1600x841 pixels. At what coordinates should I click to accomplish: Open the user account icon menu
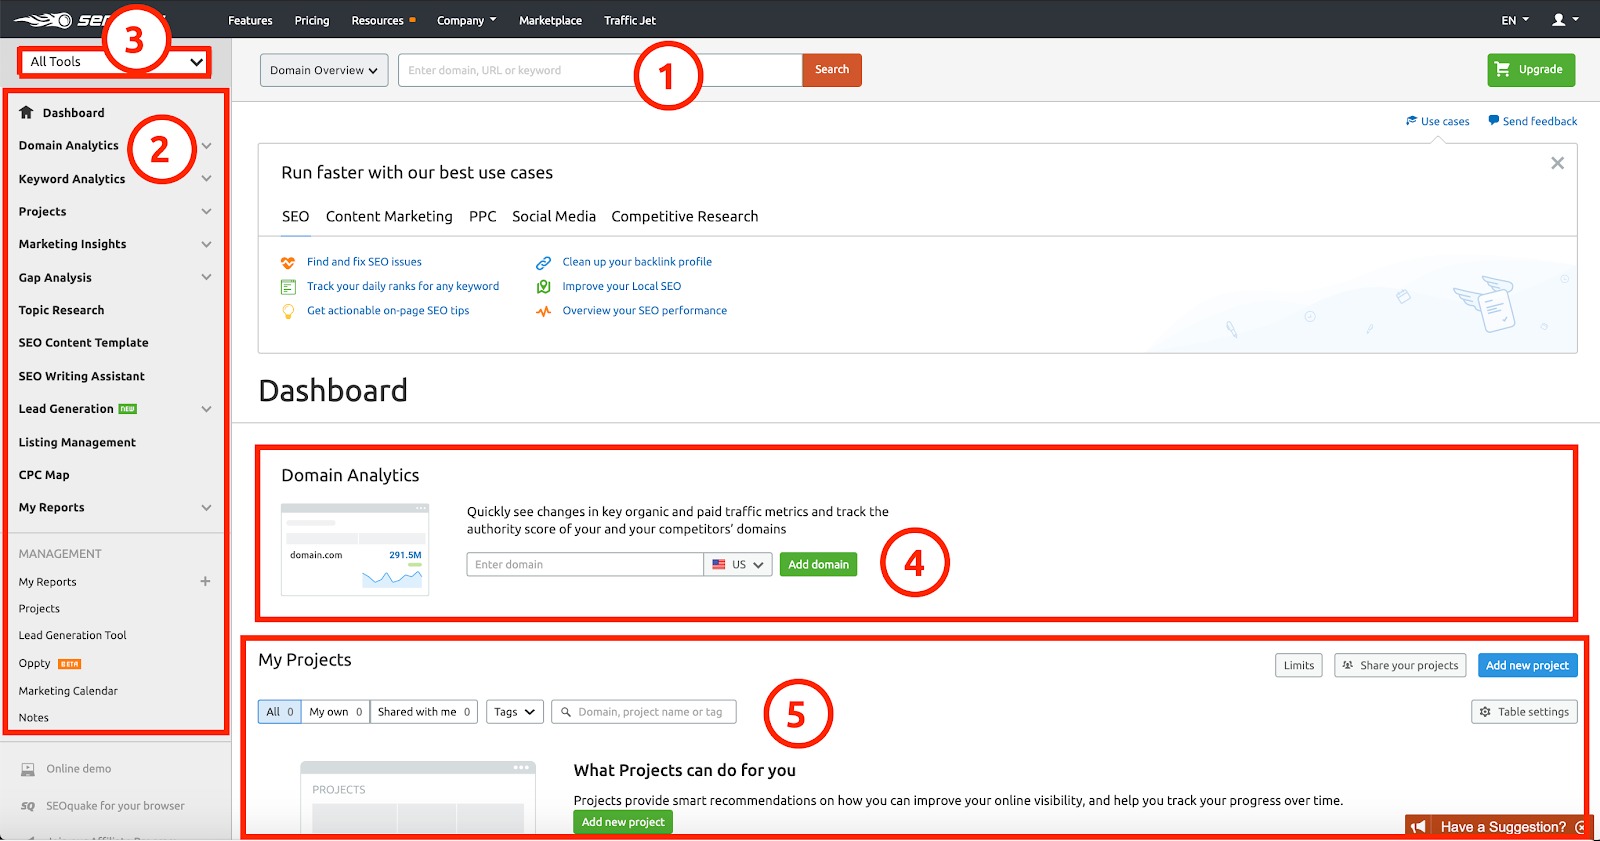pyautogui.click(x=1565, y=20)
